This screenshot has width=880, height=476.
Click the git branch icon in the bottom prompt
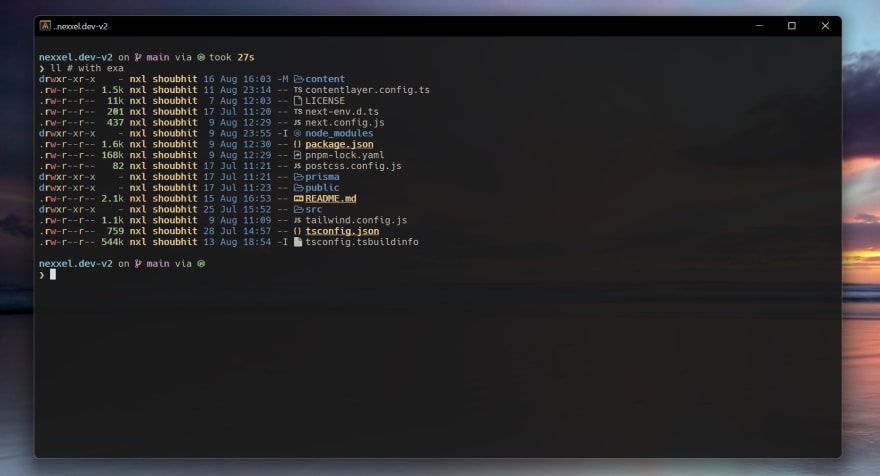[137, 263]
